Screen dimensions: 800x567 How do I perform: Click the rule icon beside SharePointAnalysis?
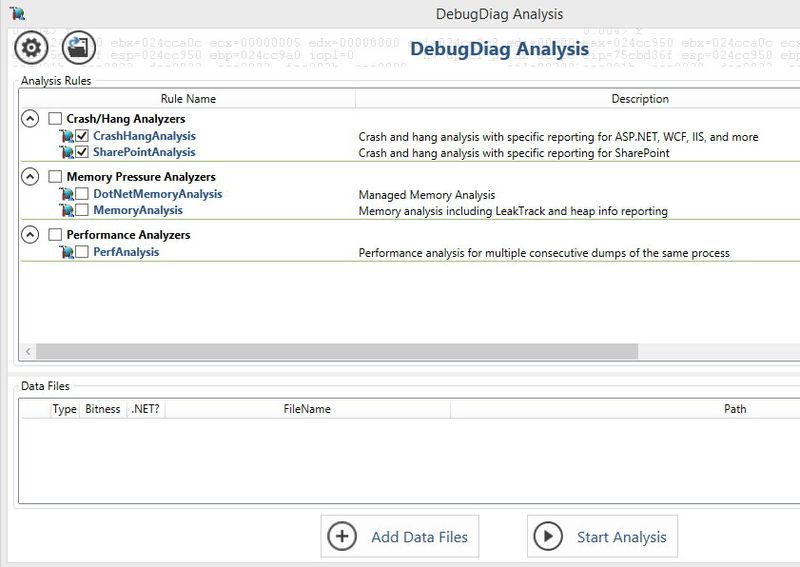coord(66,152)
